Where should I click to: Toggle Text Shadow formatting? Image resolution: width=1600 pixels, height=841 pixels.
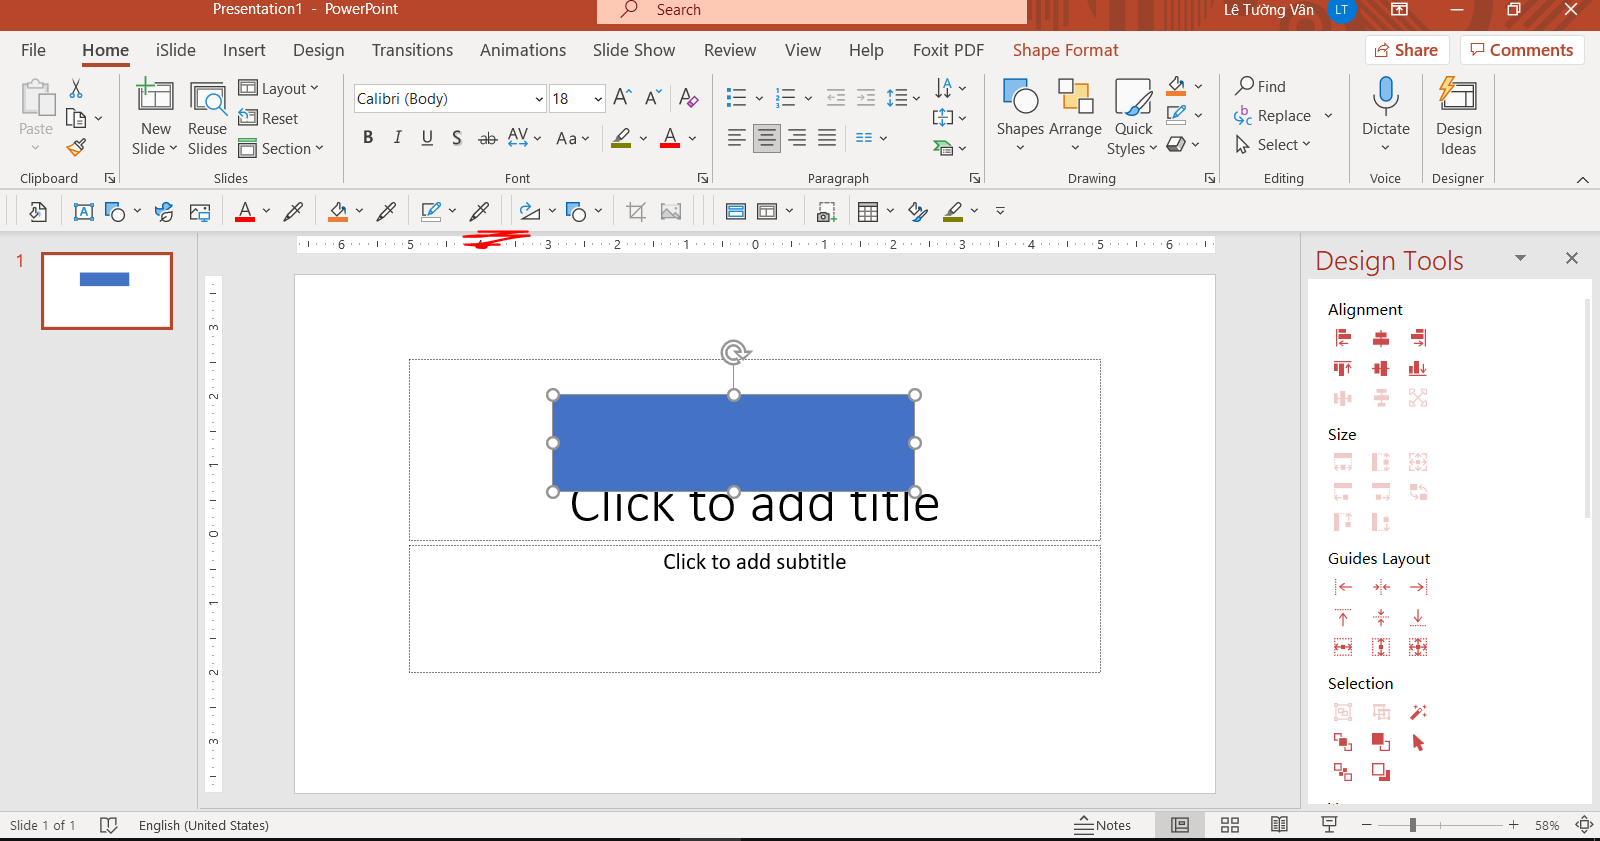457,138
